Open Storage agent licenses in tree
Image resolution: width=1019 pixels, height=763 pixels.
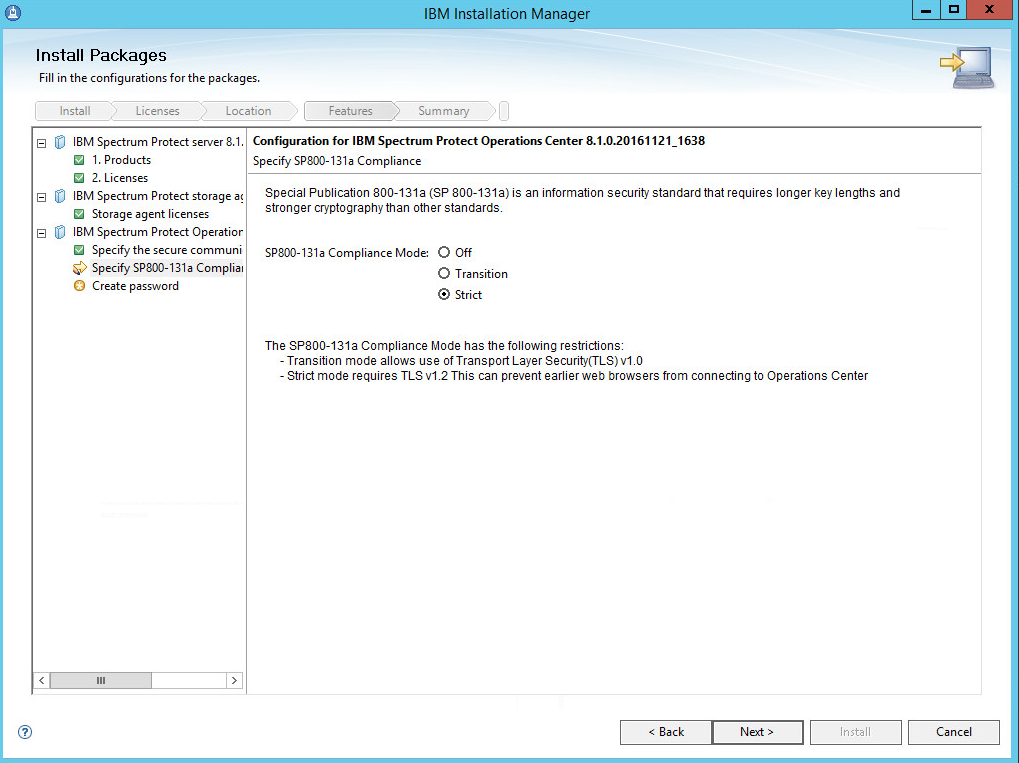pos(150,214)
